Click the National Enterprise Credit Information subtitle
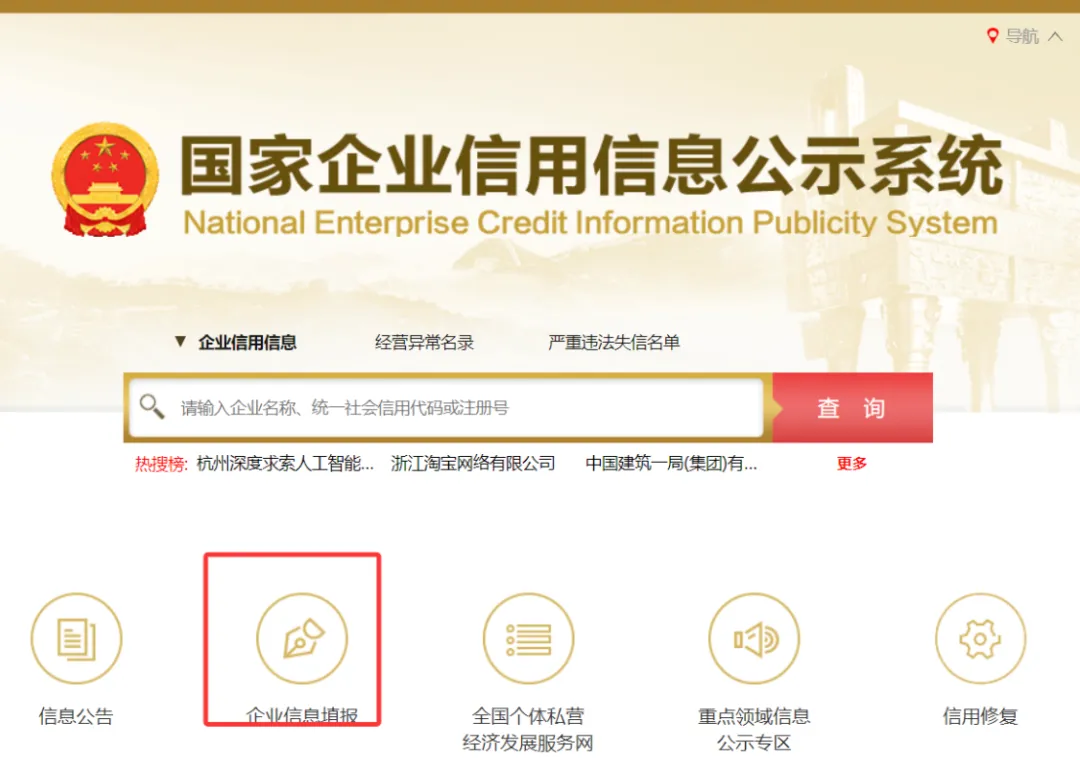Image resolution: width=1080 pixels, height=763 pixels. pyautogui.click(x=590, y=222)
